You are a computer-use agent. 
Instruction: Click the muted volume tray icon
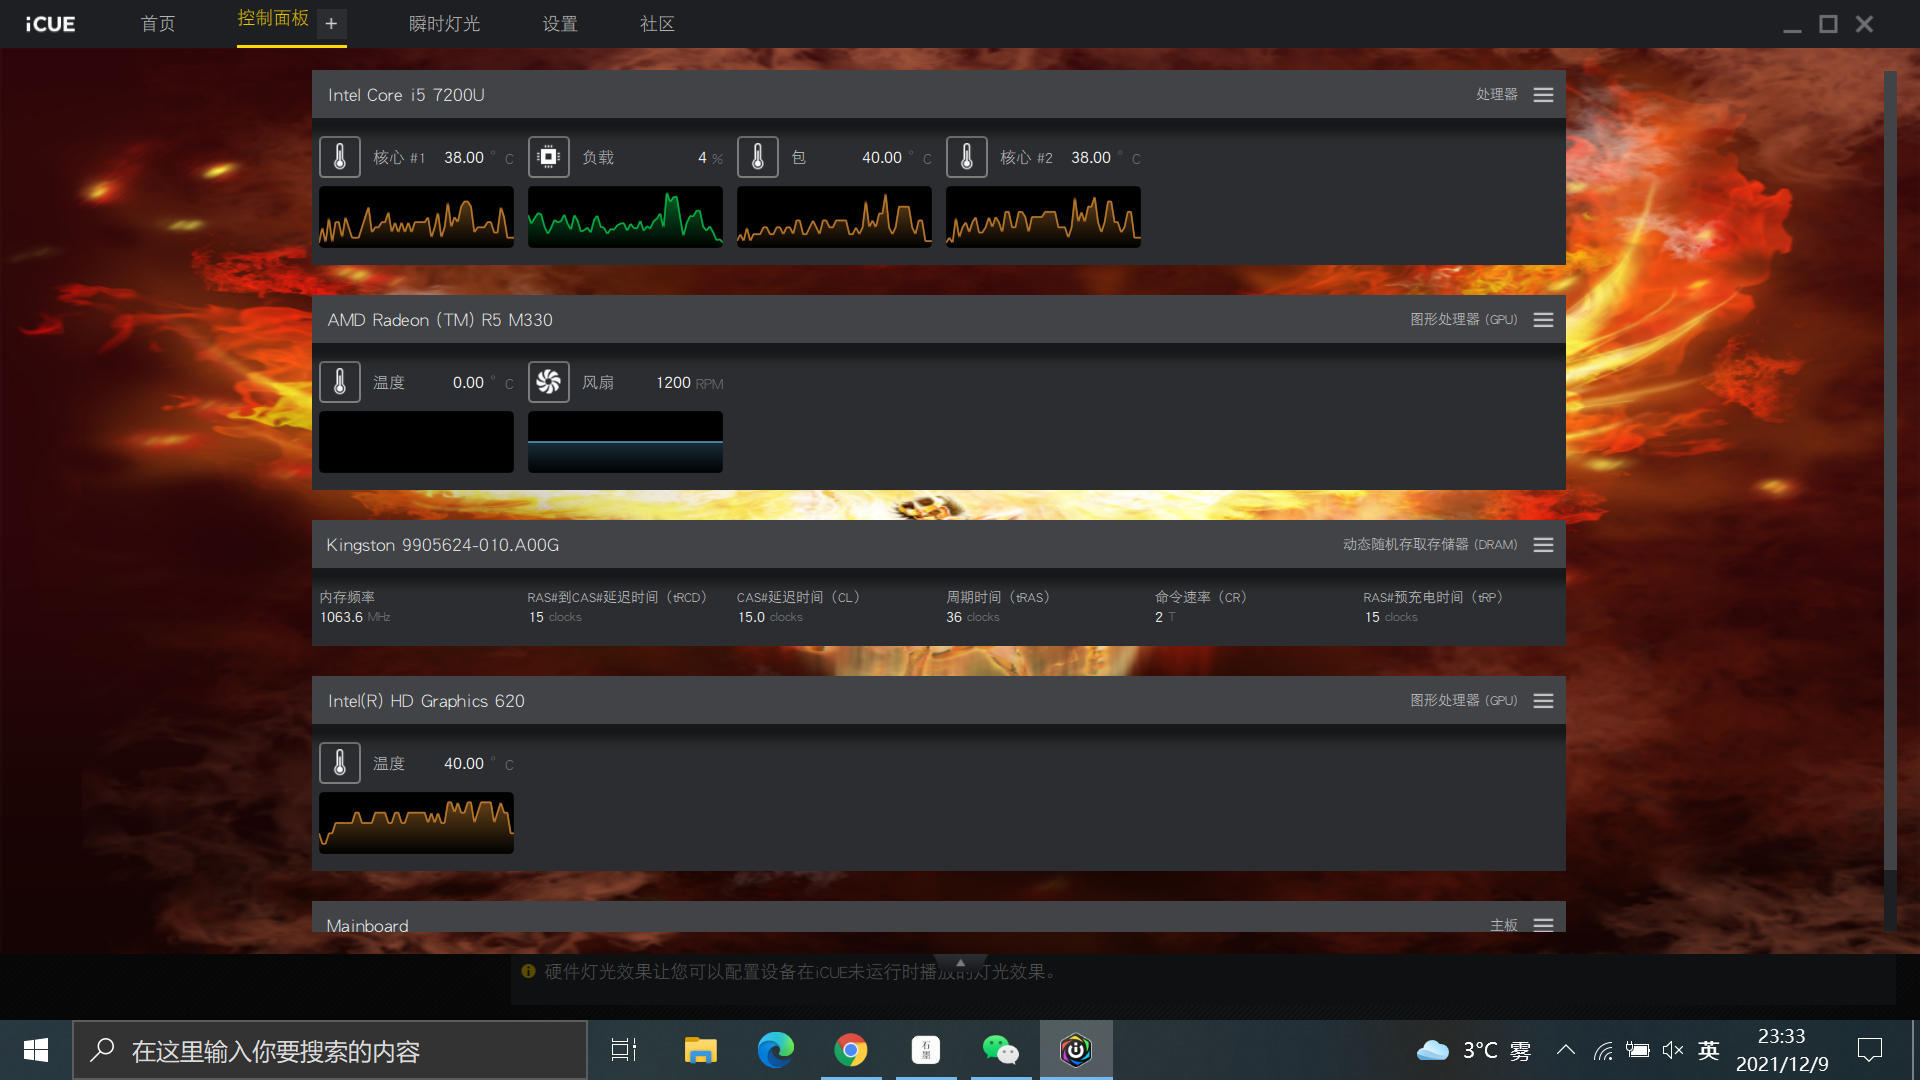[x=1673, y=1050]
